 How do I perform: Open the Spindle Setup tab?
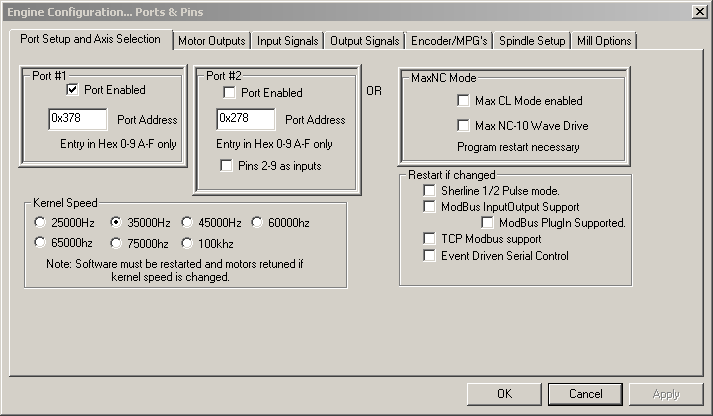[x=531, y=41]
